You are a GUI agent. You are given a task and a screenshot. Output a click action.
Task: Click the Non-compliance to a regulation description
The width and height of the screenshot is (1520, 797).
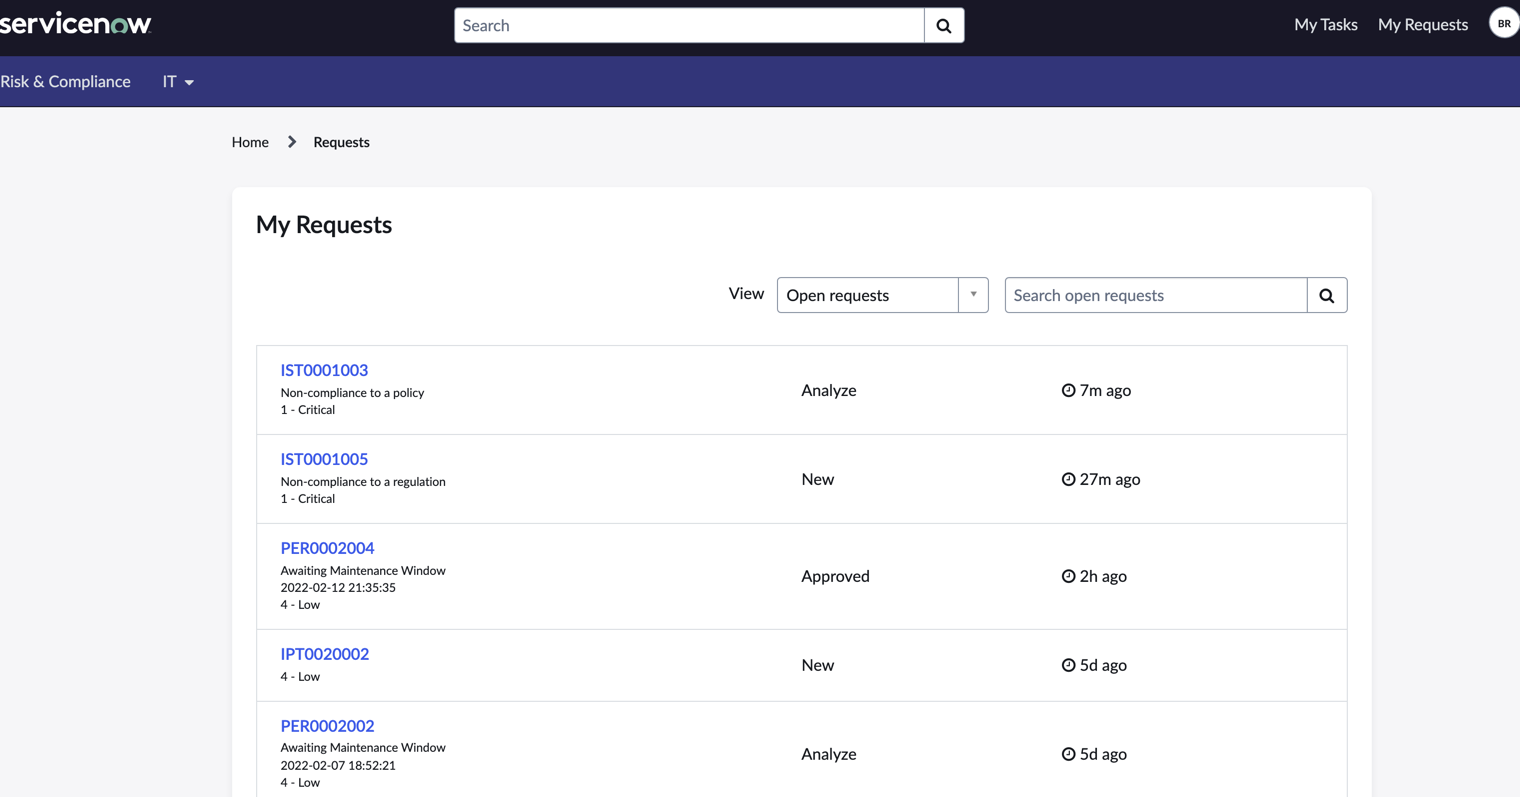363,482
